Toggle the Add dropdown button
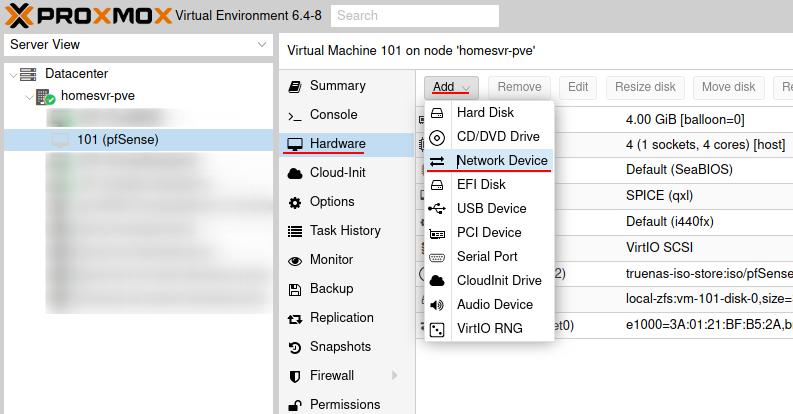The image size is (793, 414). pyautogui.click(x=451, y=87)
